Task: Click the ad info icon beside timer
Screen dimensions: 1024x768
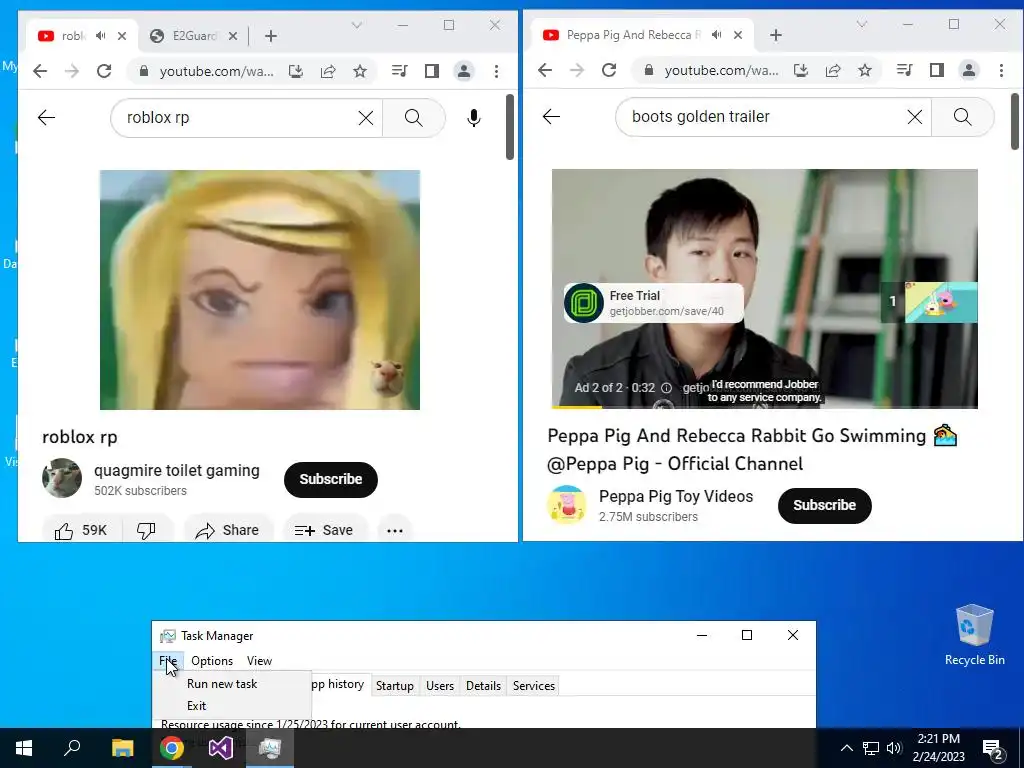Action: coord(666,388)
